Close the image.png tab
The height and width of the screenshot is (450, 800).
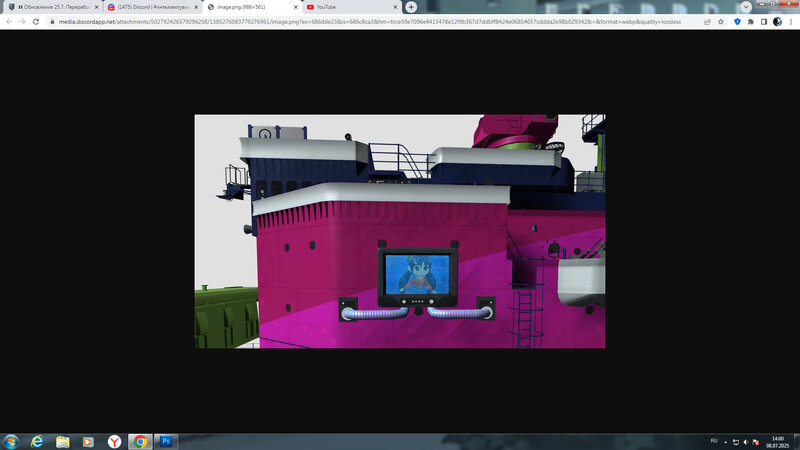295,7
